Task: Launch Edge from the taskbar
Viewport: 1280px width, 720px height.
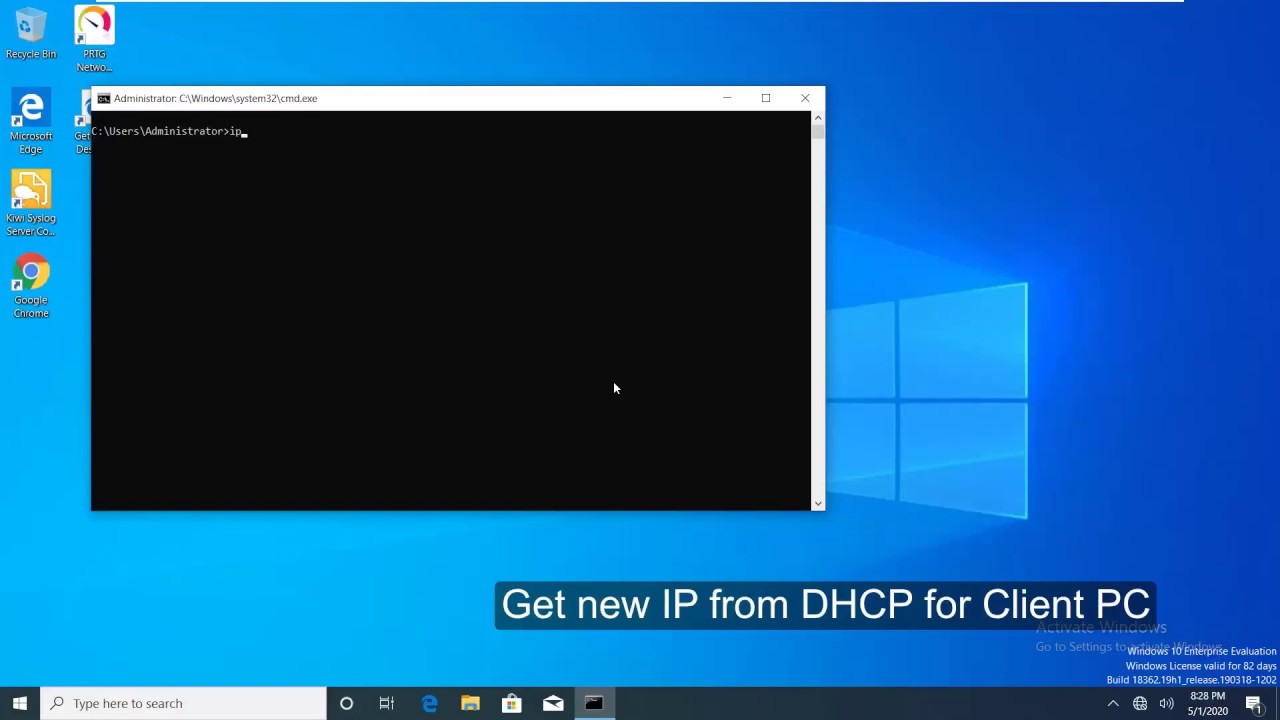Action: 429,703
